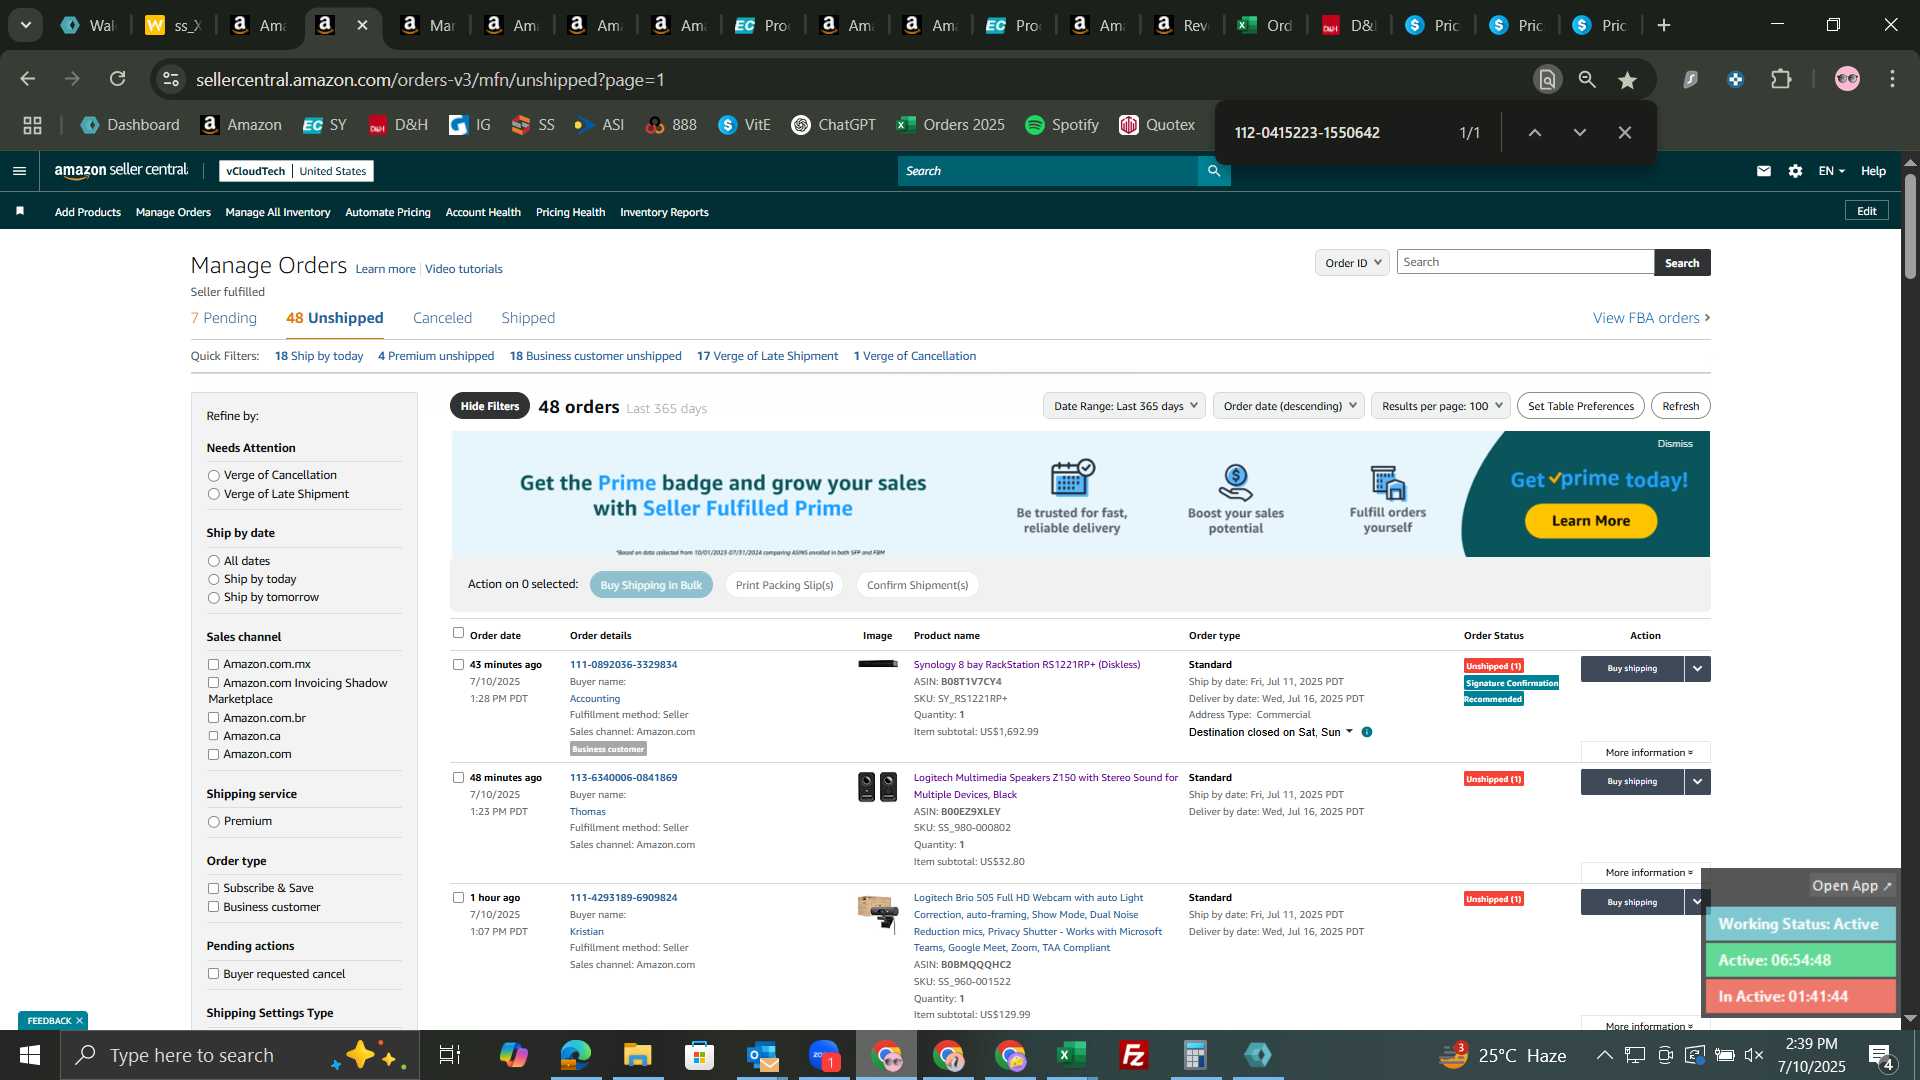
Task: Switch to the Canceled orders tab
Action: click(x=442, y=318)
